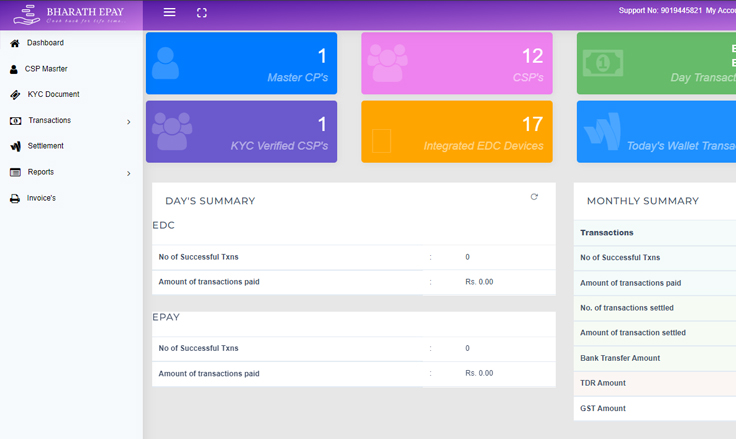Expand the Reports submenu arrow
The width and height of the screenshot is (736, 439).
[x=129, y=174]
